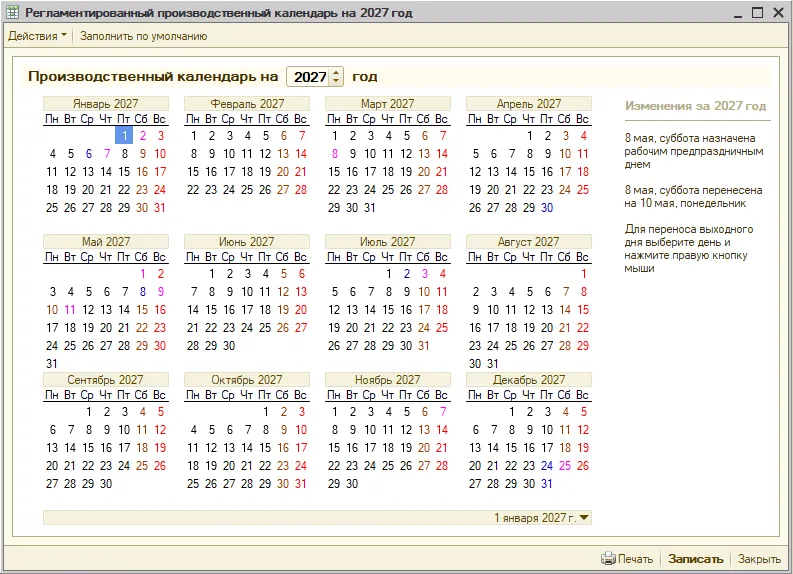Select day 31 in Май 2027
Image resolution: width=793 pixels, height=574 pixels.
52,364
